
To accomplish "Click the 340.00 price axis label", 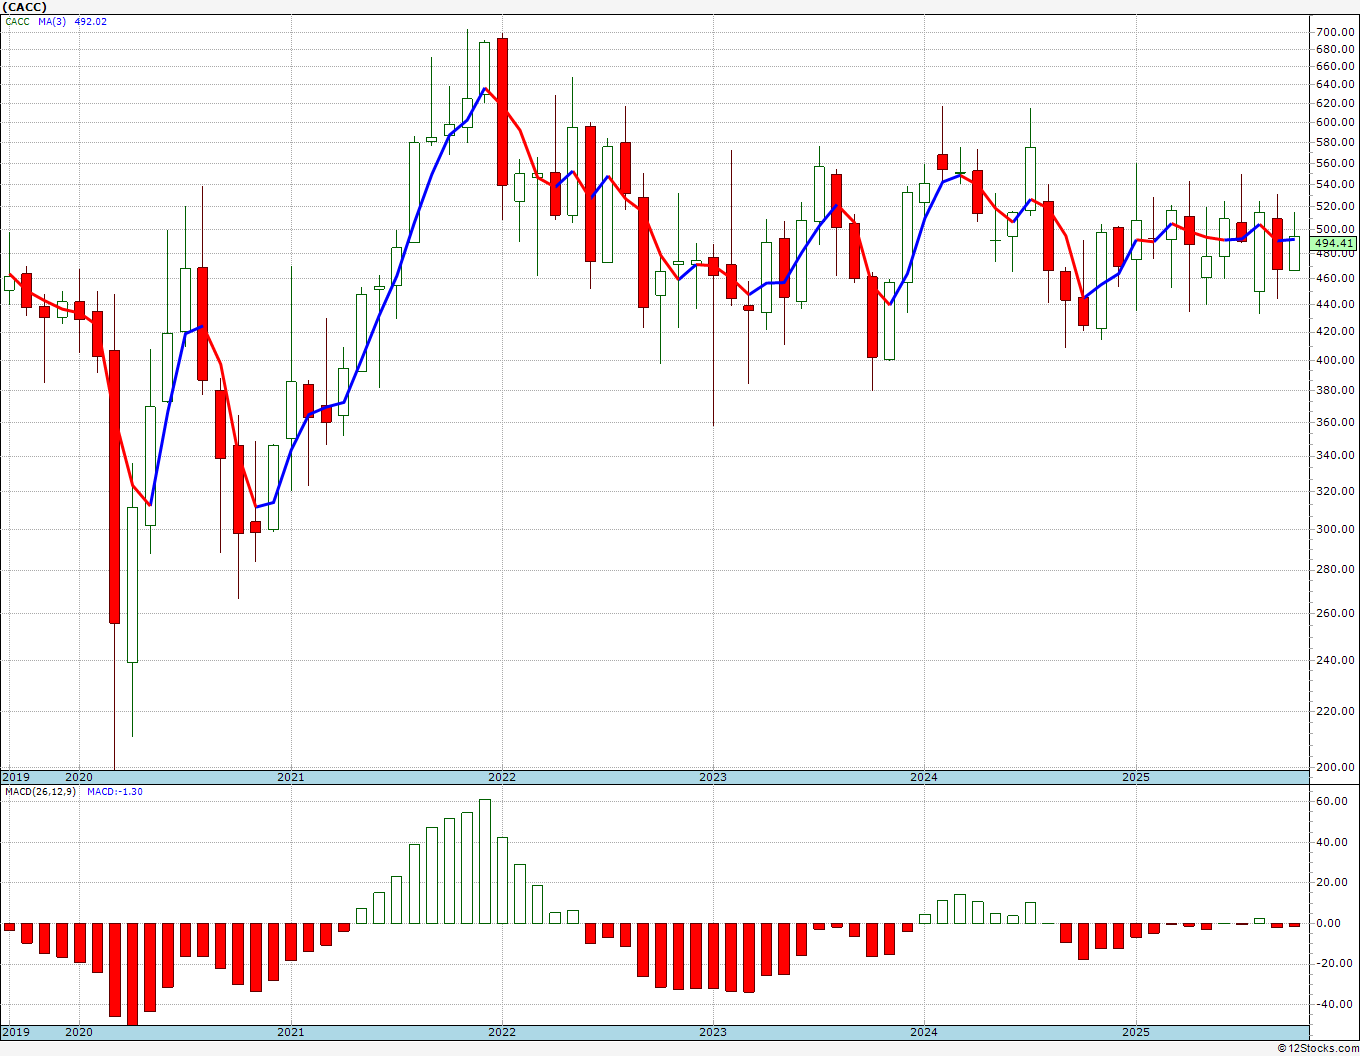I will 1336,455.
